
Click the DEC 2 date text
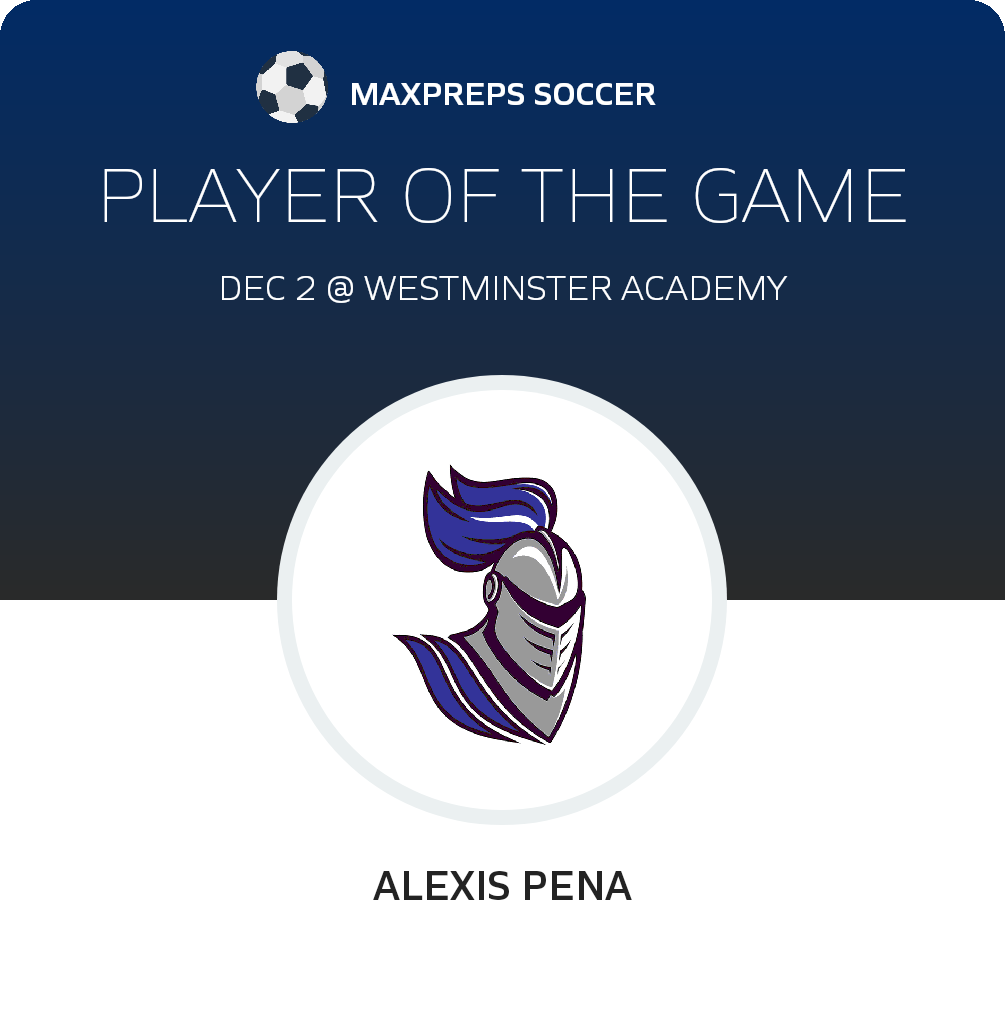point(267,288)
